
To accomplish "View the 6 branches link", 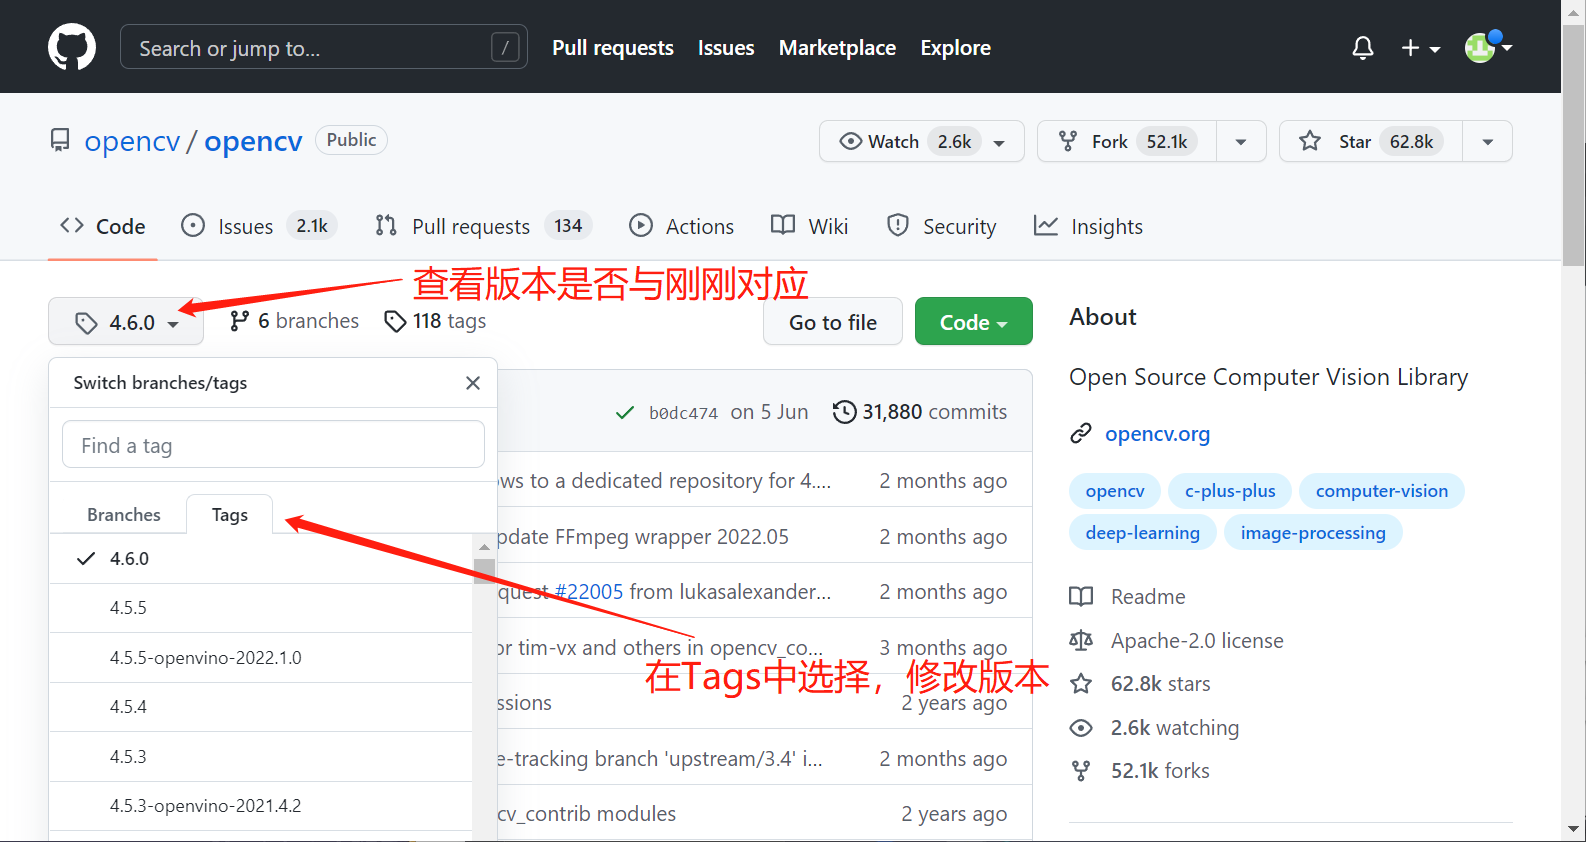I will coord(294,321).
